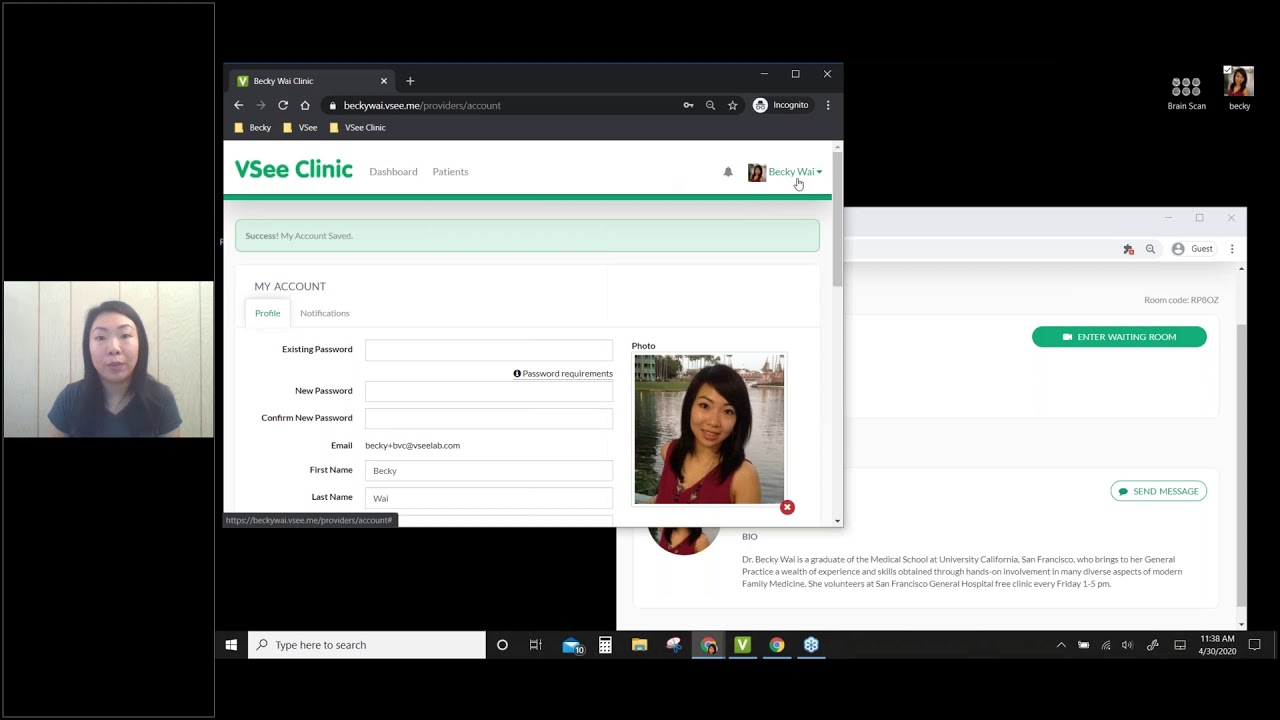Open a new tab with plus button
Viewport: 1280px width, 720px height.
(x=410, y=81)
